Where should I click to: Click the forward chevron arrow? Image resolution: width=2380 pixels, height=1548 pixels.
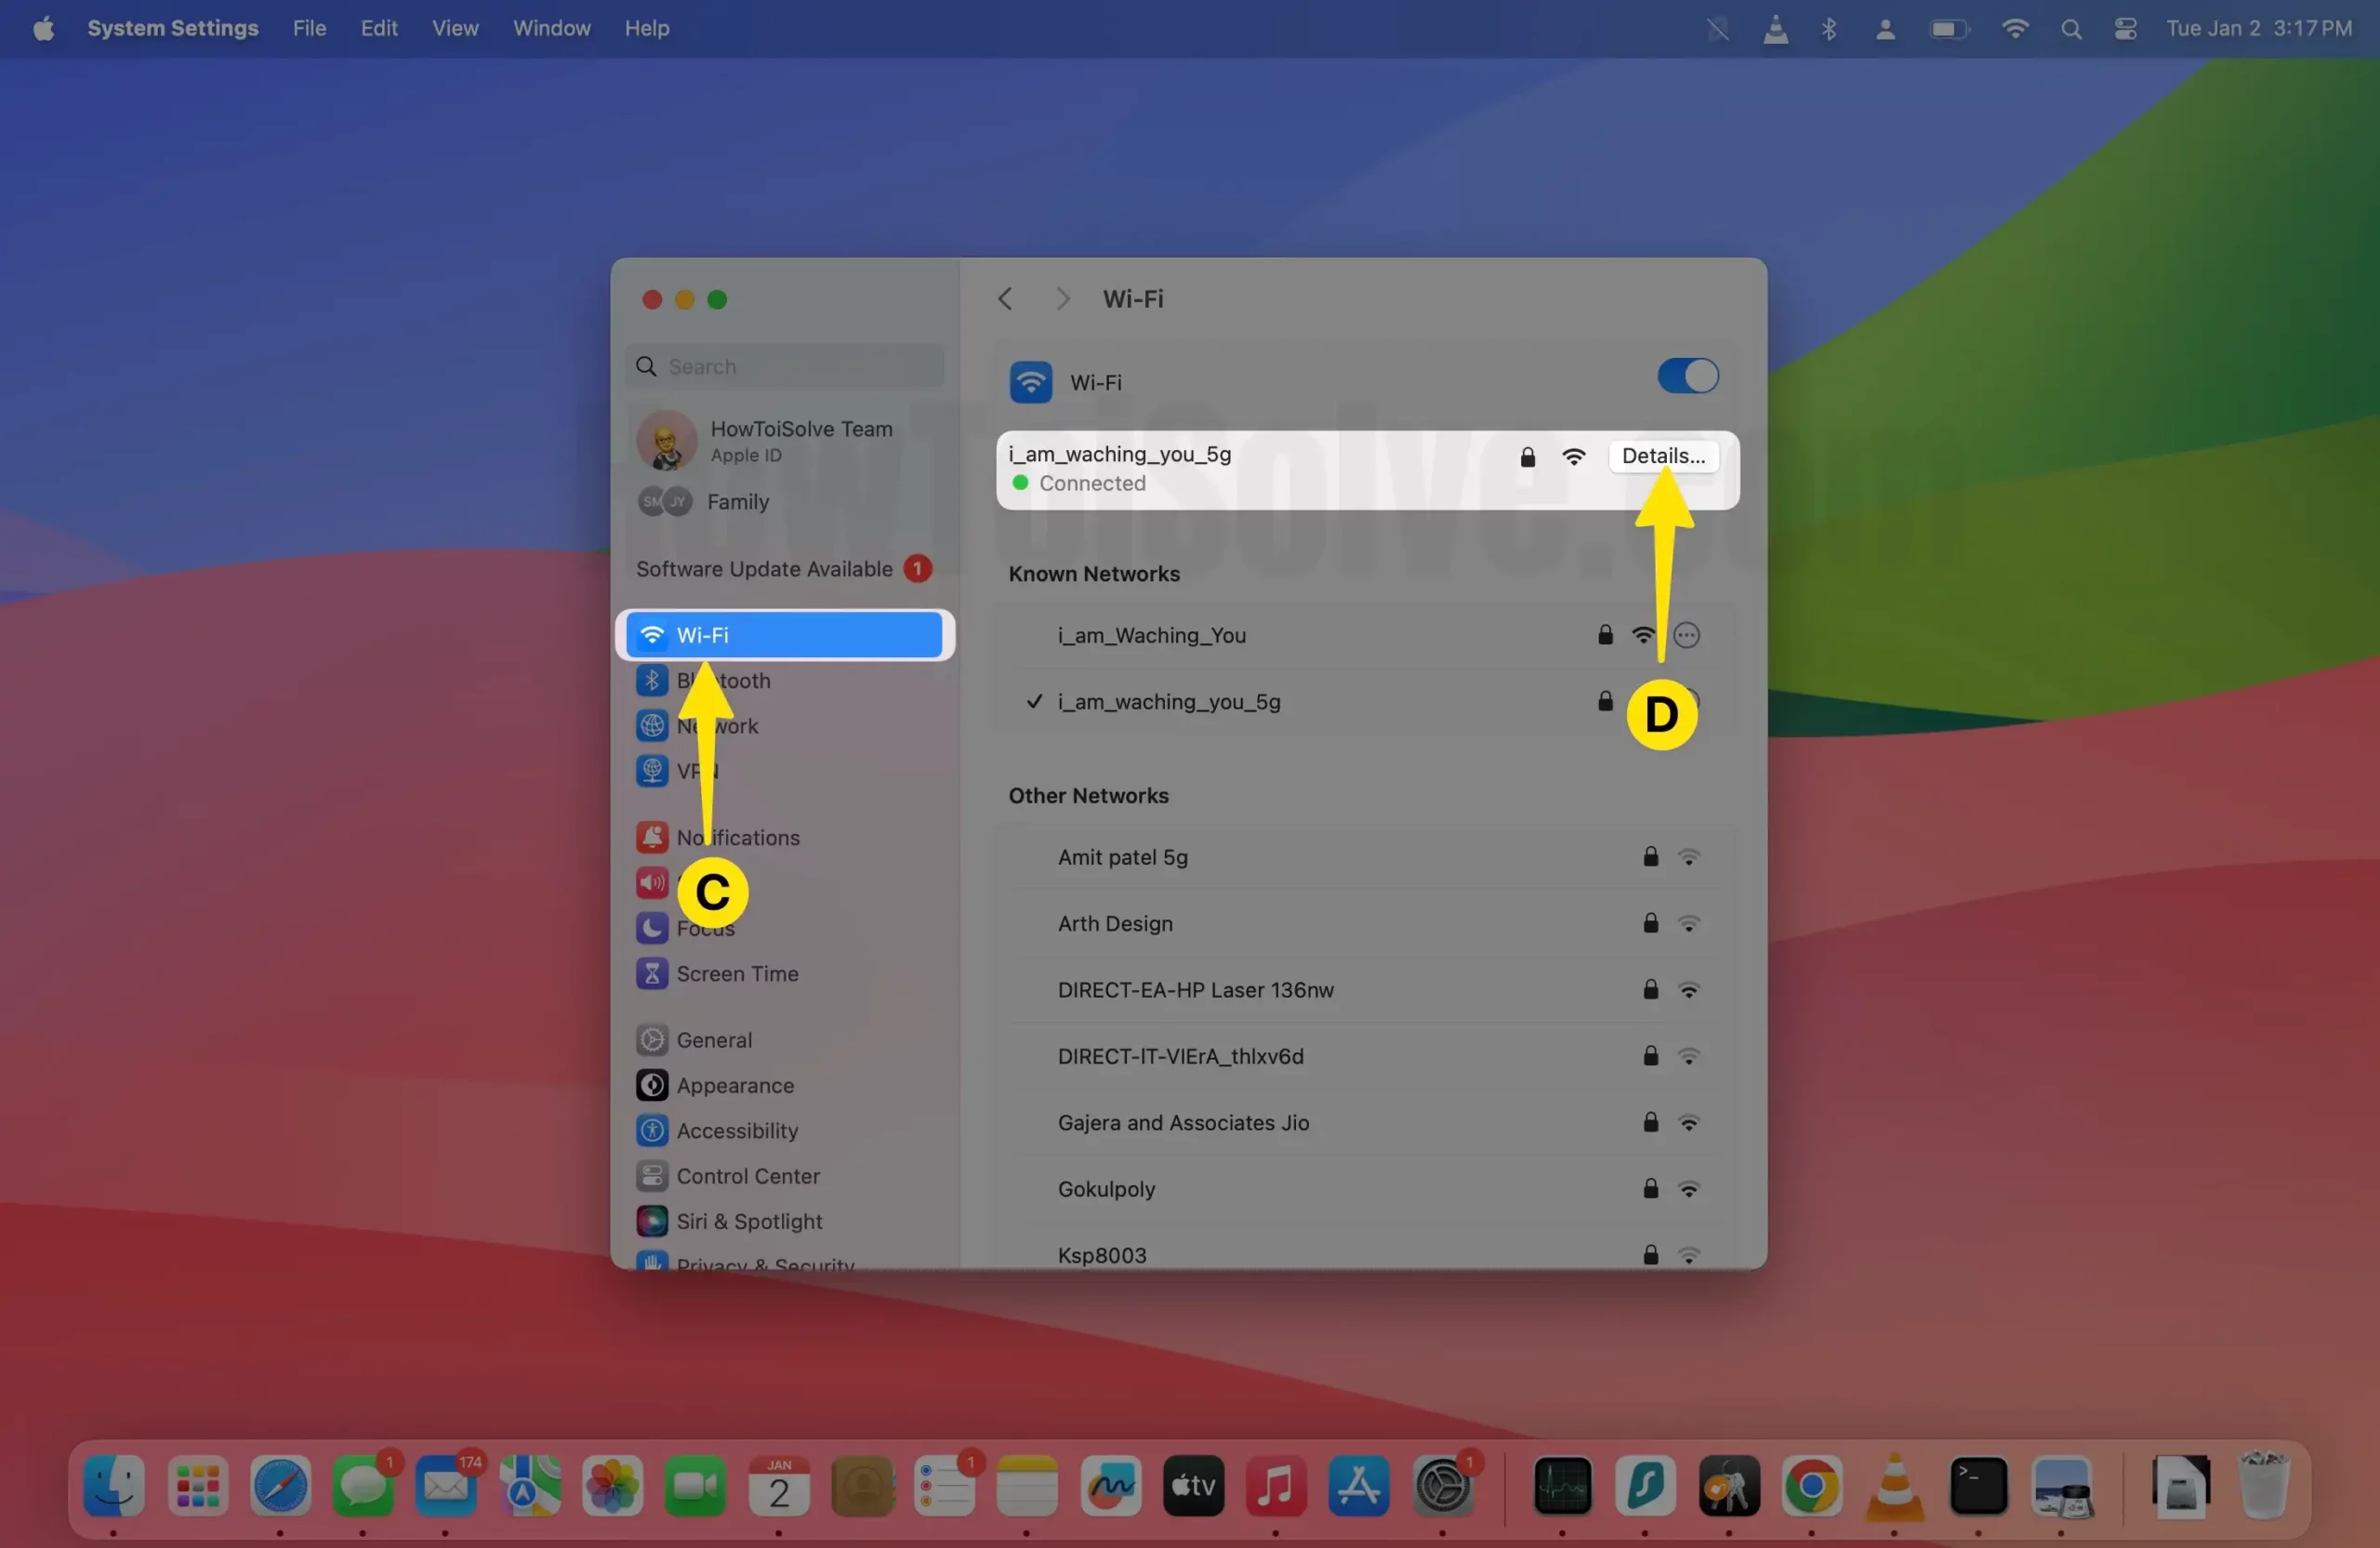[x=1063, y=299]
